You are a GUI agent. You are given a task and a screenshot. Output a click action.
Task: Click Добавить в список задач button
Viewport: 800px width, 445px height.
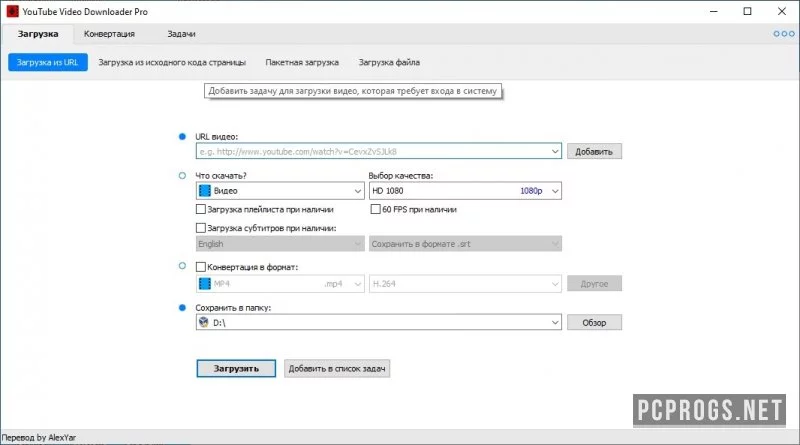click(x=337, y=368)
